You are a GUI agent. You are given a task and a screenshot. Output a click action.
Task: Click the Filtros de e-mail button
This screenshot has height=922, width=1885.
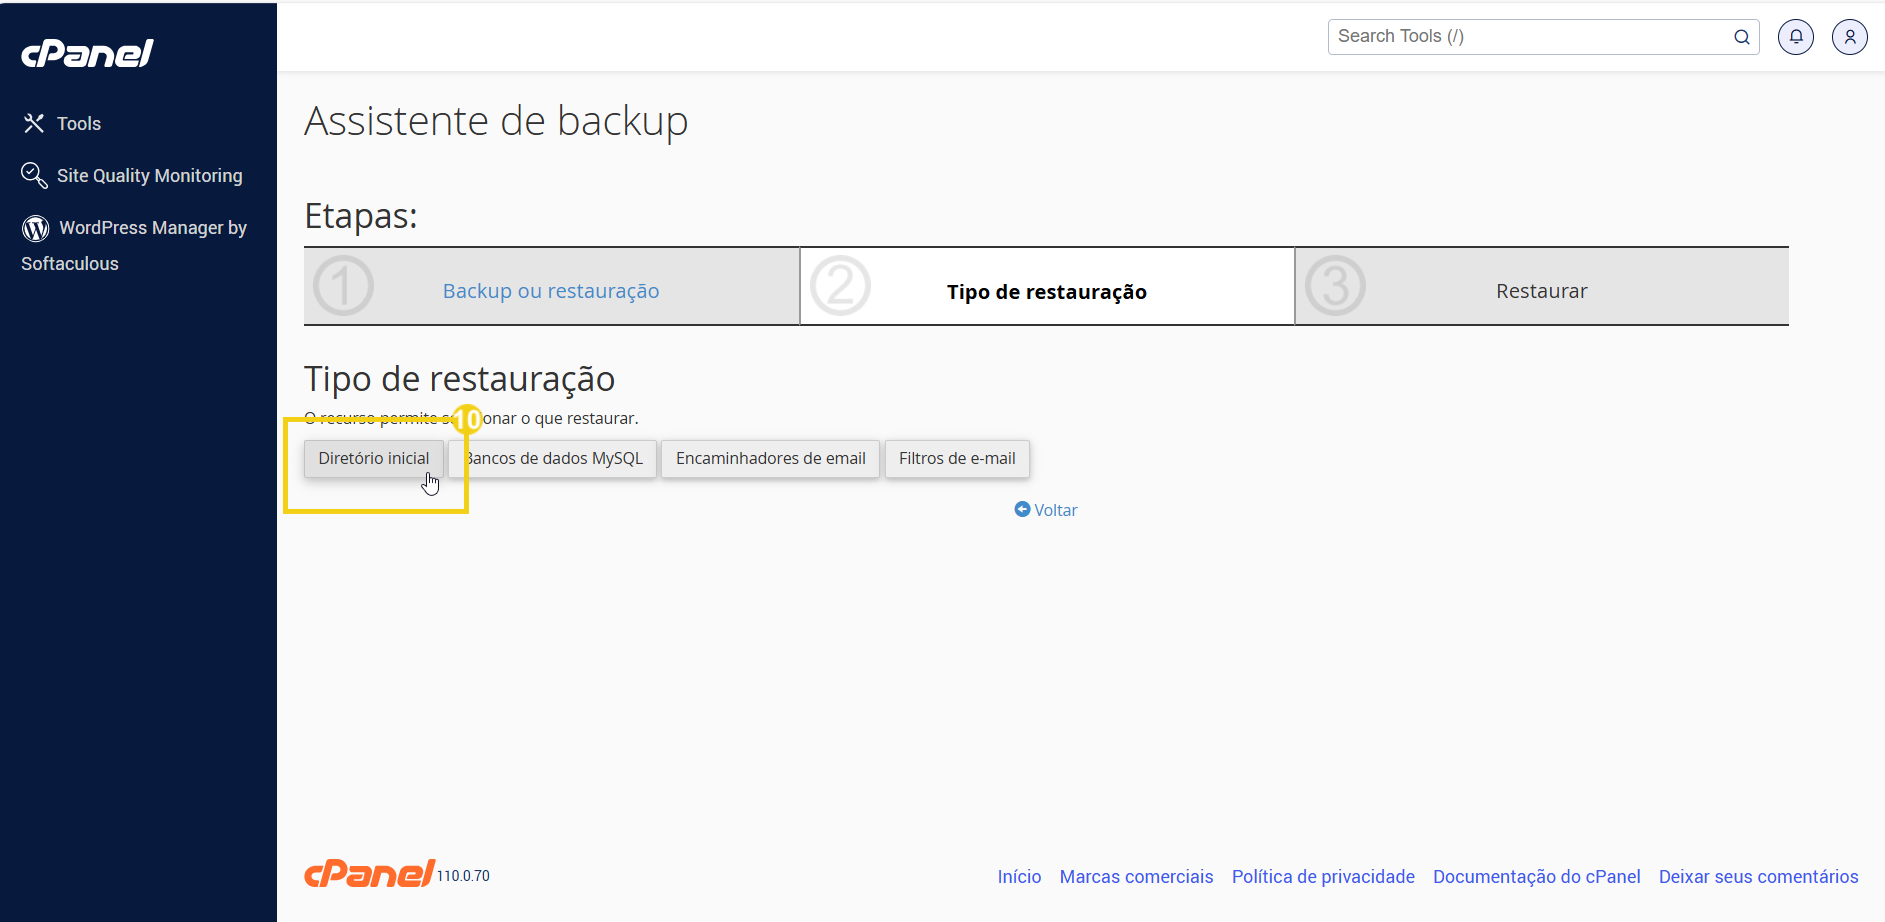pyautogui.click(x=957, y=458)
